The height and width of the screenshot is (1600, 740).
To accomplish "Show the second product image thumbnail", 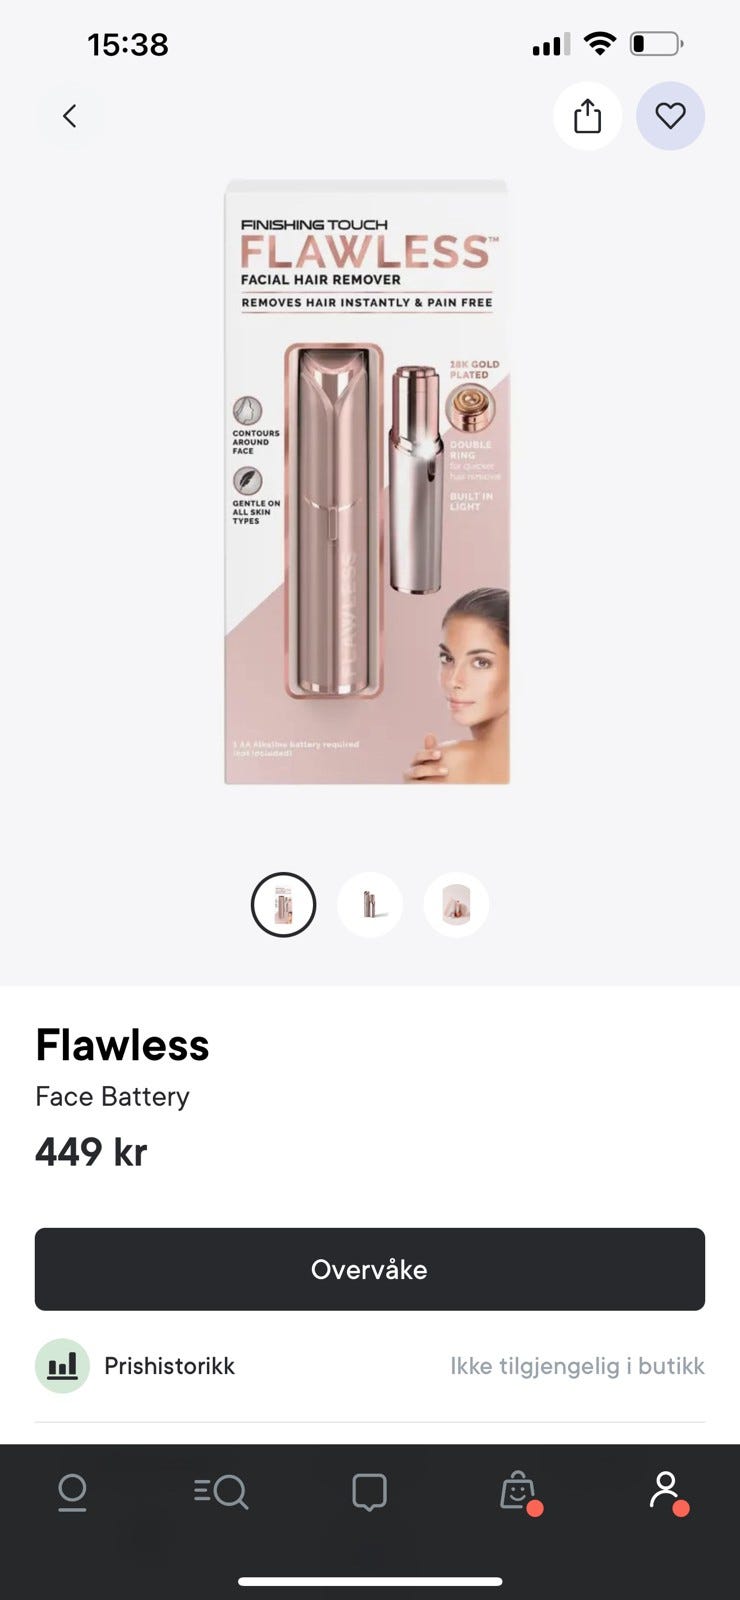I will 370,905.
